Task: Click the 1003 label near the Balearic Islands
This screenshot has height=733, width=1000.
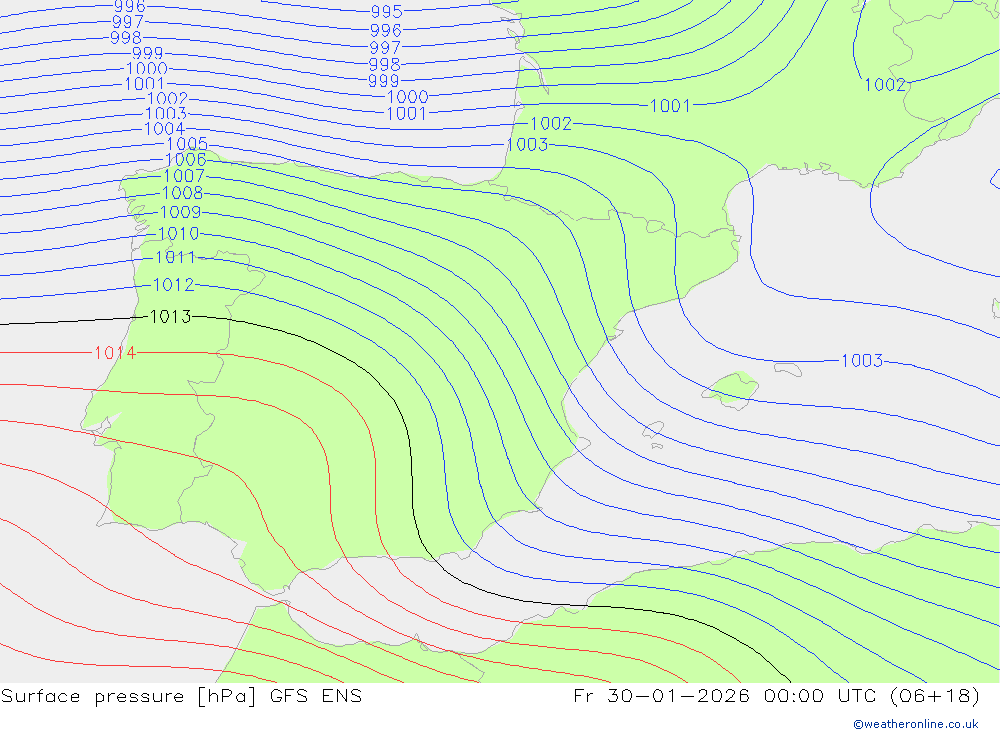Action: click(x=862, y=360)
